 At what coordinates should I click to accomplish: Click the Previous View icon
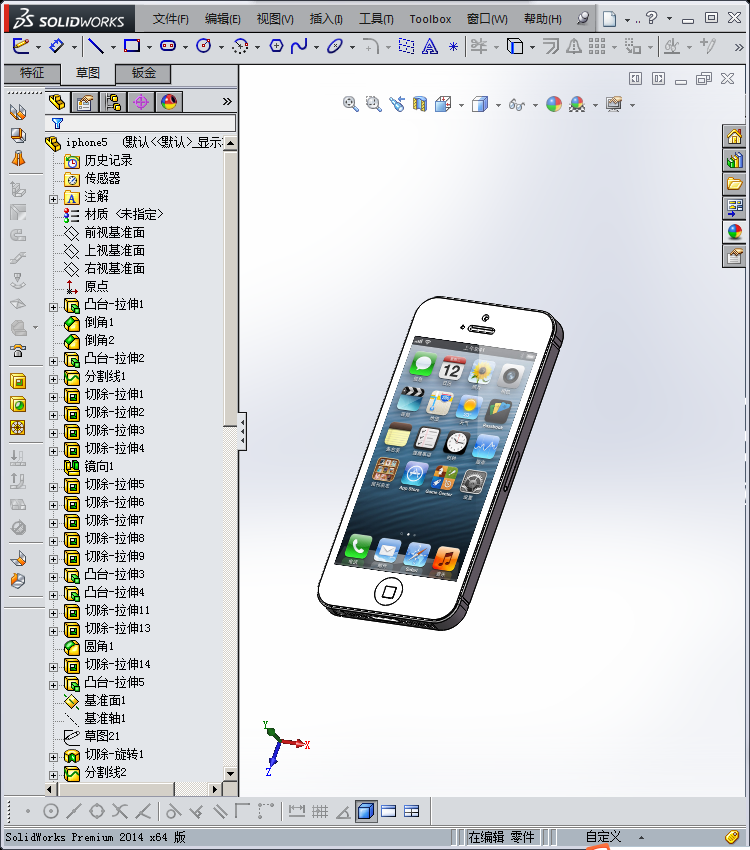tap(397, 104)
